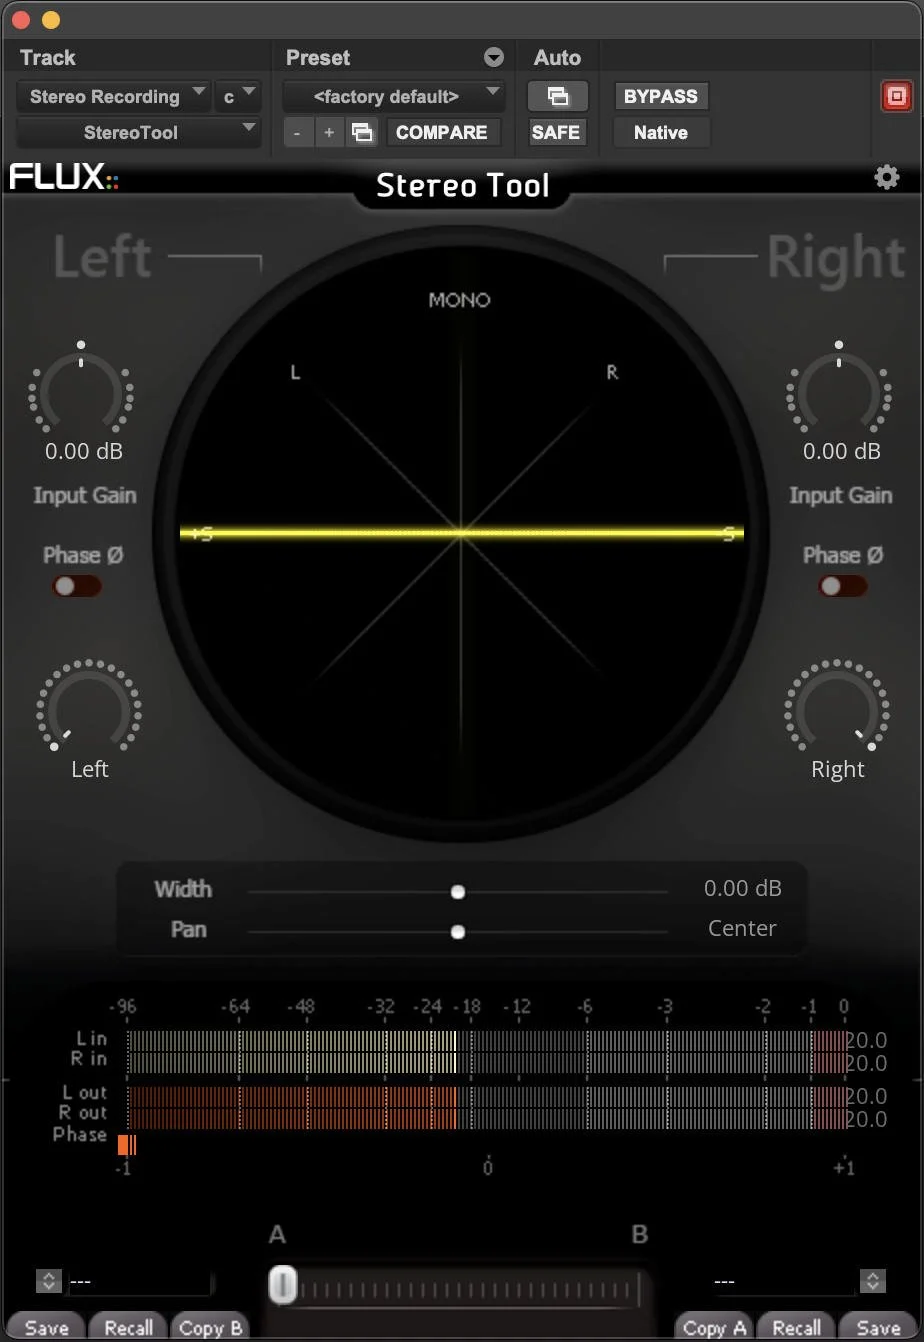Click the Auto header label
The image size is (924, 1342).
pos(557,57)
